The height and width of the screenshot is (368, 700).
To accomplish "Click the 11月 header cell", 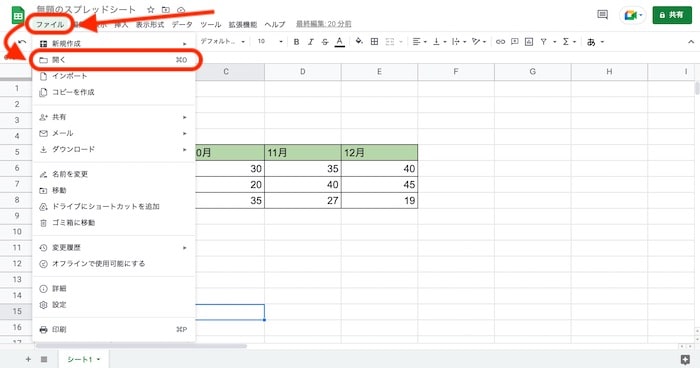I will click(x=303, y=153).
